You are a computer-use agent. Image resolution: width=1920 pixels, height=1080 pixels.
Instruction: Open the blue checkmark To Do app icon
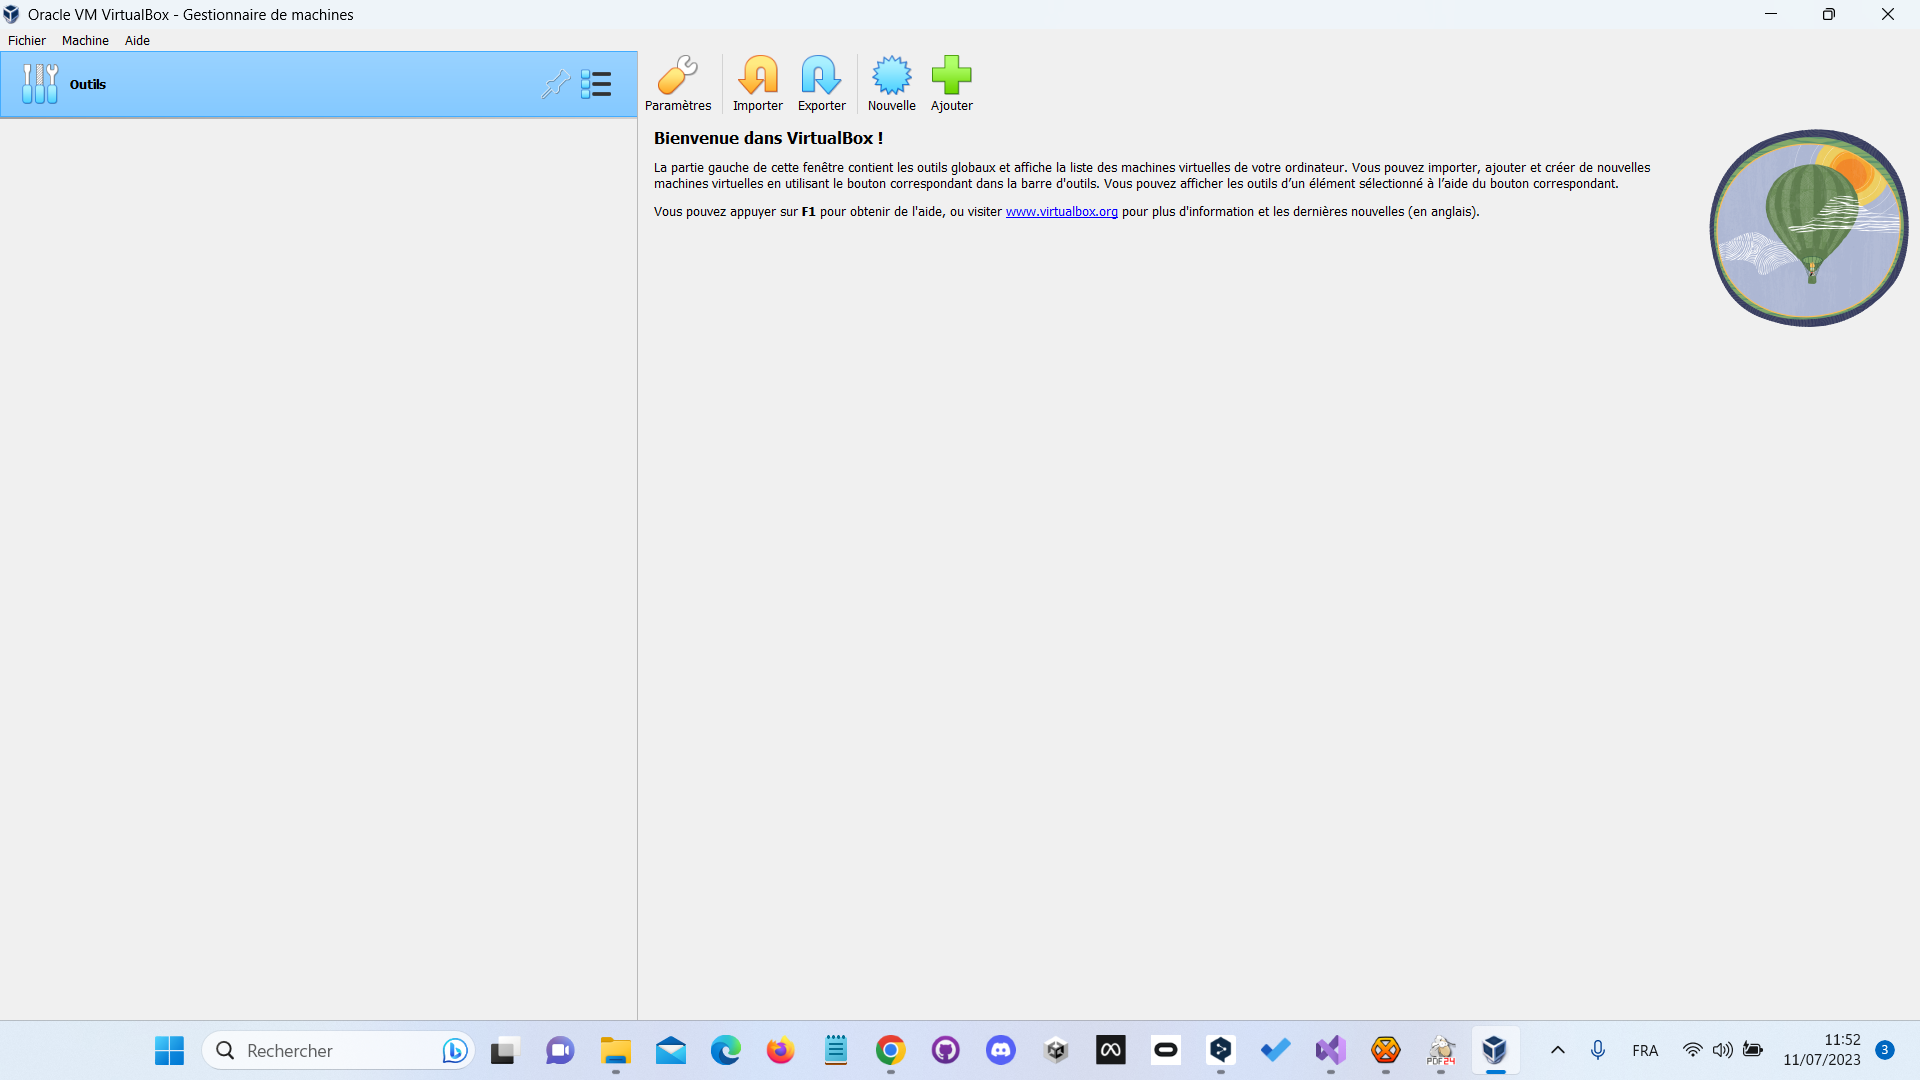coord(1275,1050)
